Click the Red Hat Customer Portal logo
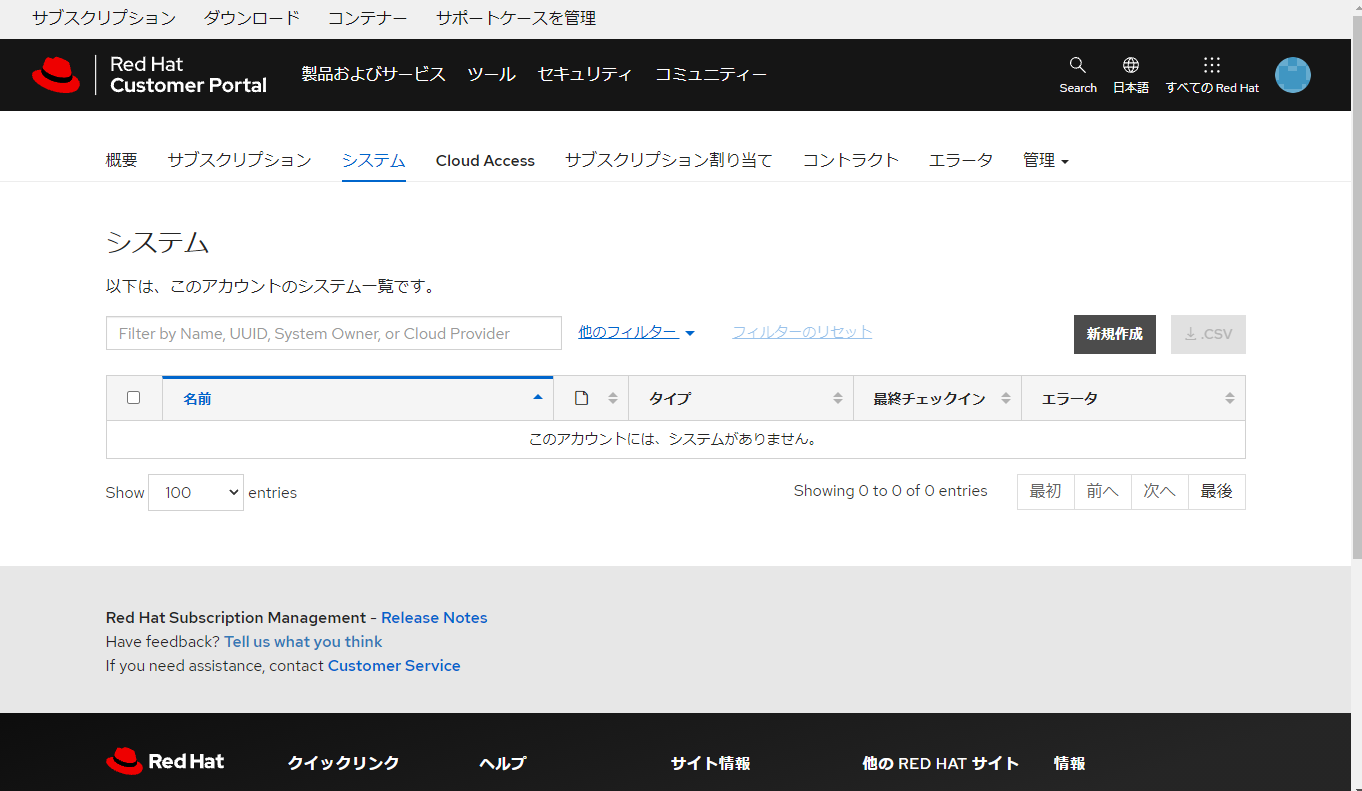Image resolution: width=1362 pixels, height=791 pixels. pyautogui.click(x=150, y=74)
